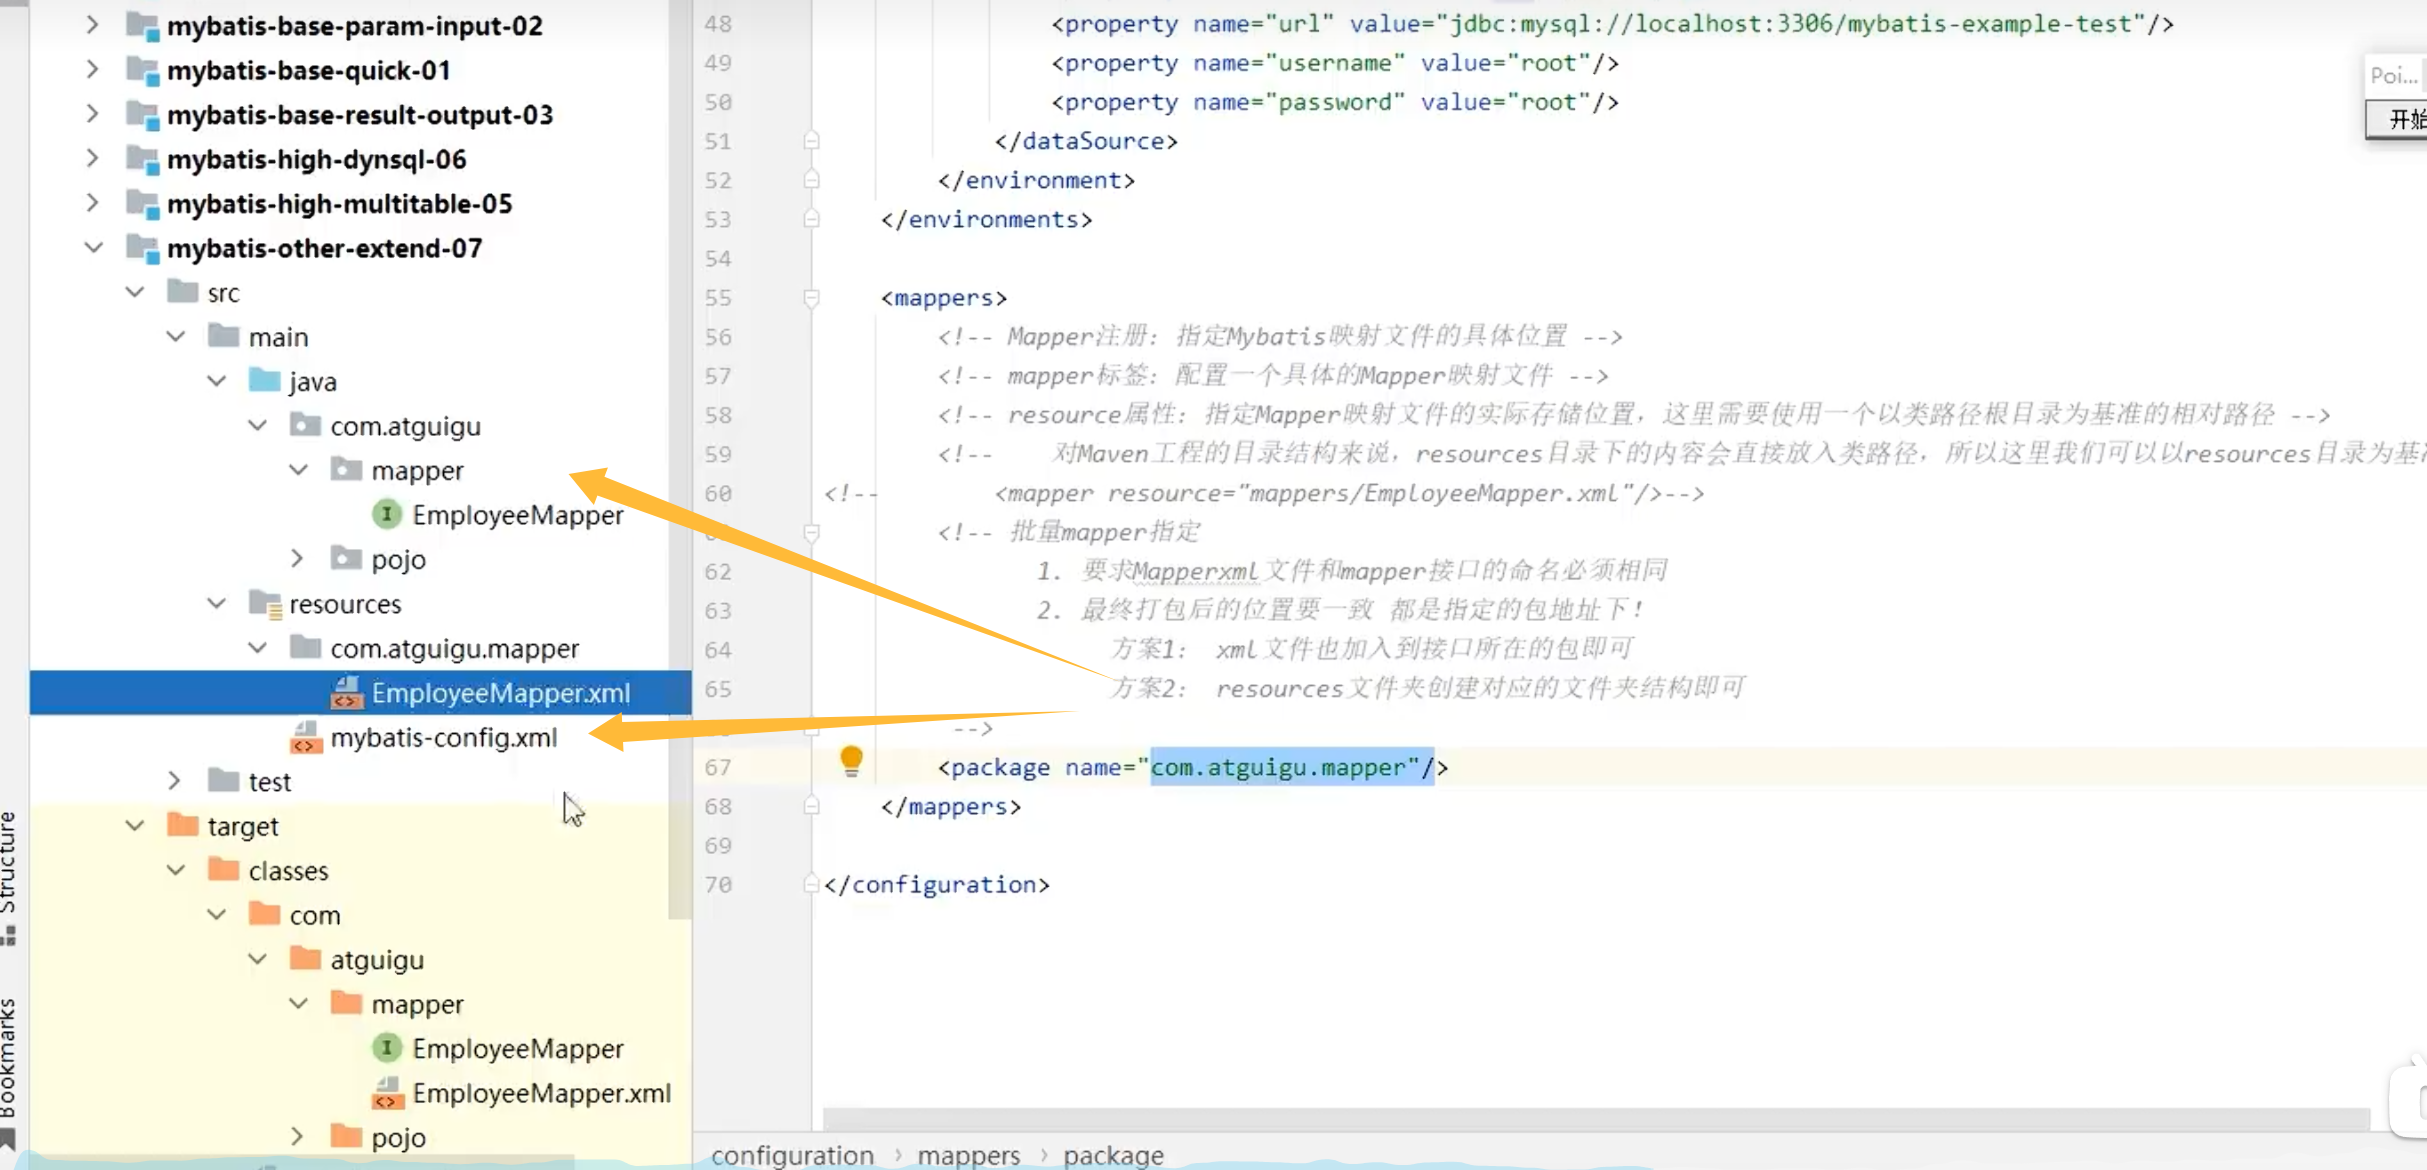Click the blue java source folder icon
Screen dimensions: 2427x1170
(265, 381)
